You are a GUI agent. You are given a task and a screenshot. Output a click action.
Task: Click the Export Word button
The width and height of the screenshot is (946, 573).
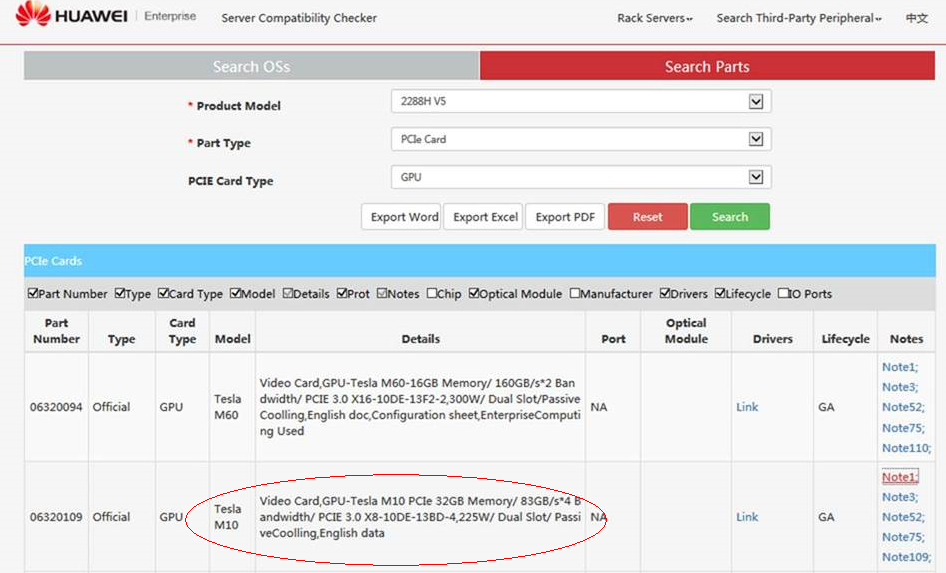click(404, 217)
